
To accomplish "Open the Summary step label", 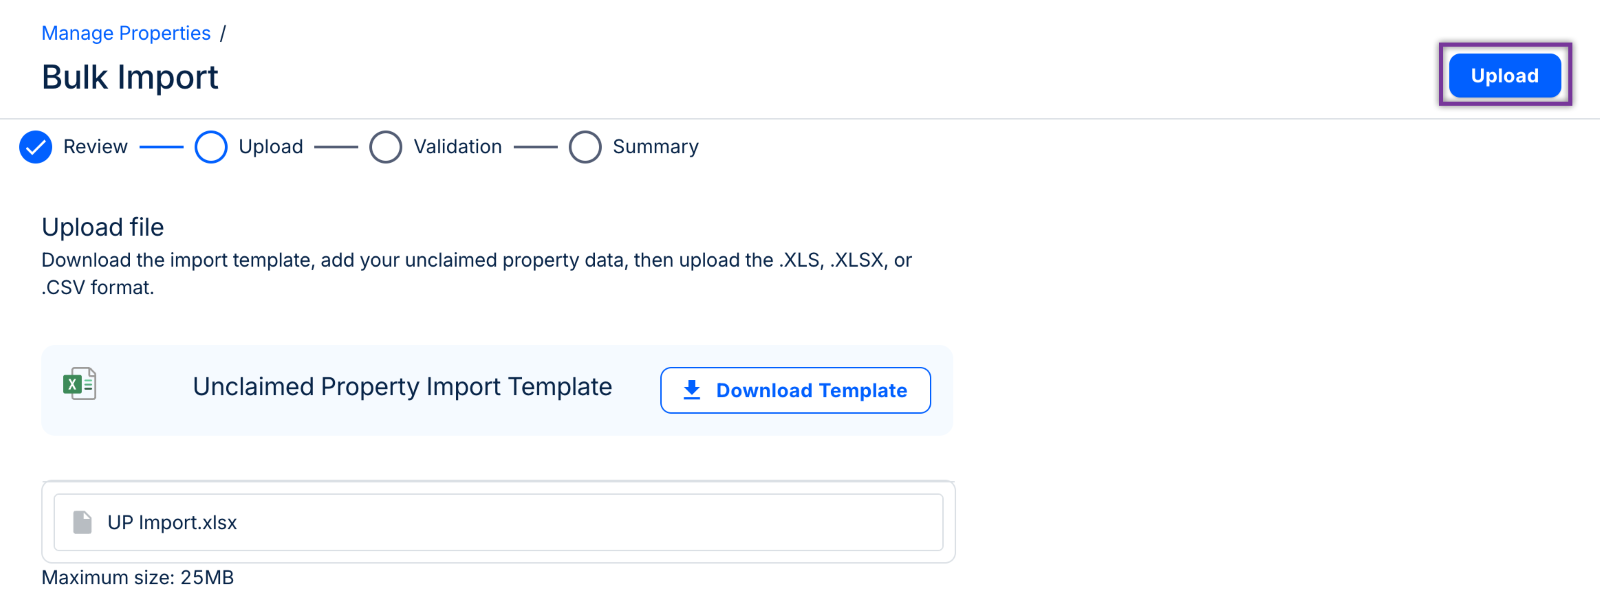I will [655, 147].
